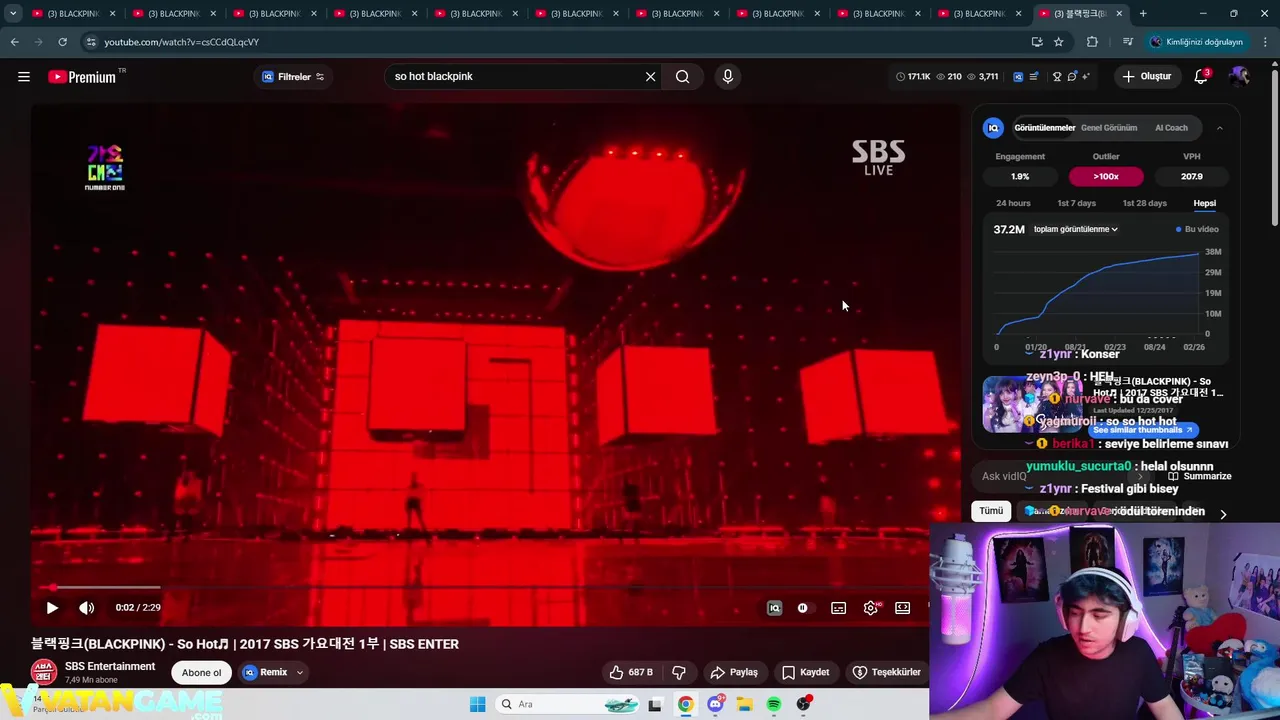Clear the search box with the X
Image resolution: width=1280 pixels, height=720 pixels.
point(650,76)
